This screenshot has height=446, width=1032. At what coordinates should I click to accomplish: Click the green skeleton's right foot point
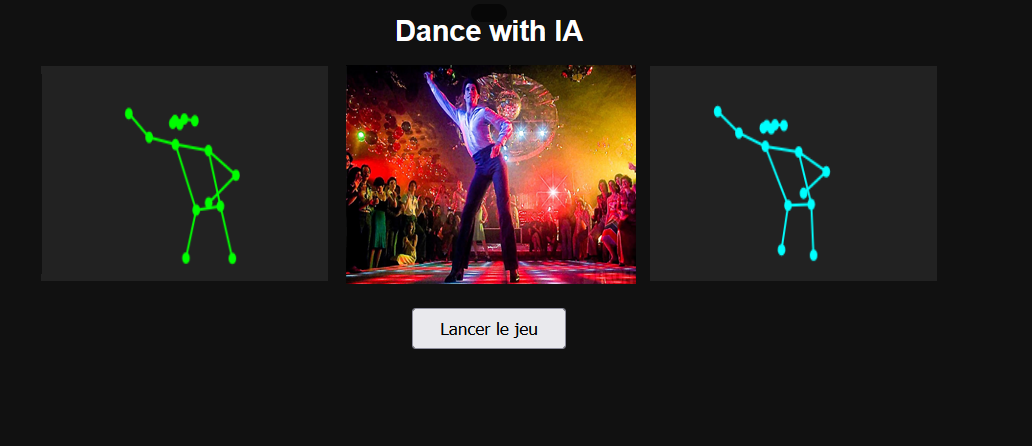232,259
